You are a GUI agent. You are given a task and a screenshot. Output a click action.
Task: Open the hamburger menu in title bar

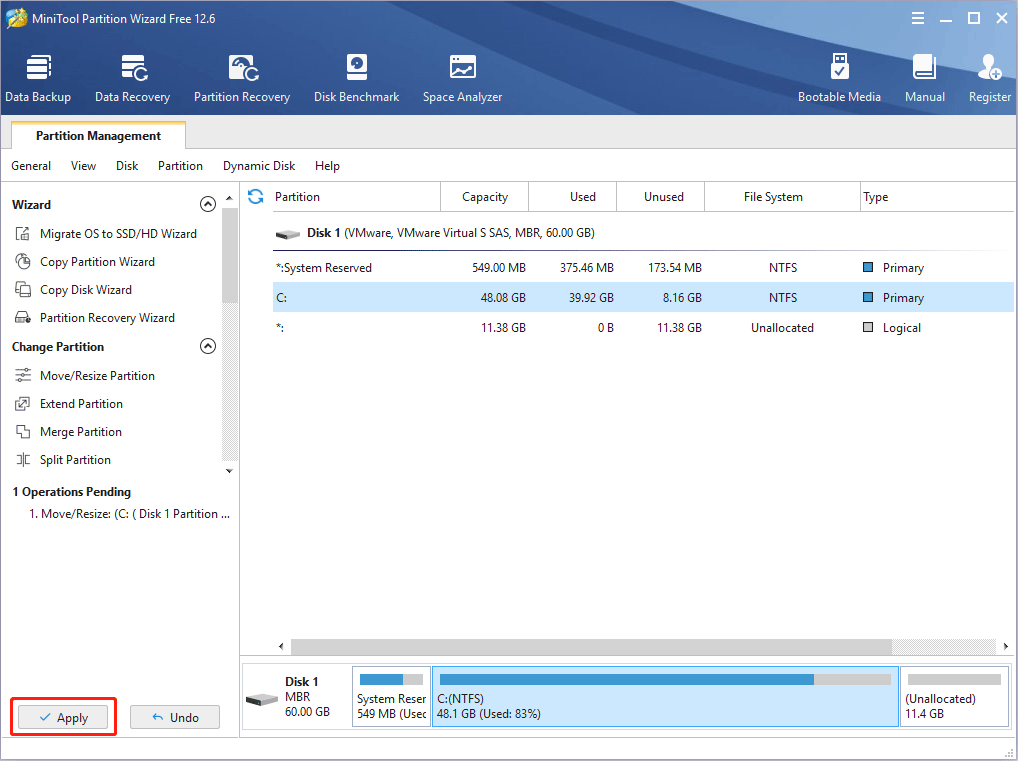pos(918,19)
